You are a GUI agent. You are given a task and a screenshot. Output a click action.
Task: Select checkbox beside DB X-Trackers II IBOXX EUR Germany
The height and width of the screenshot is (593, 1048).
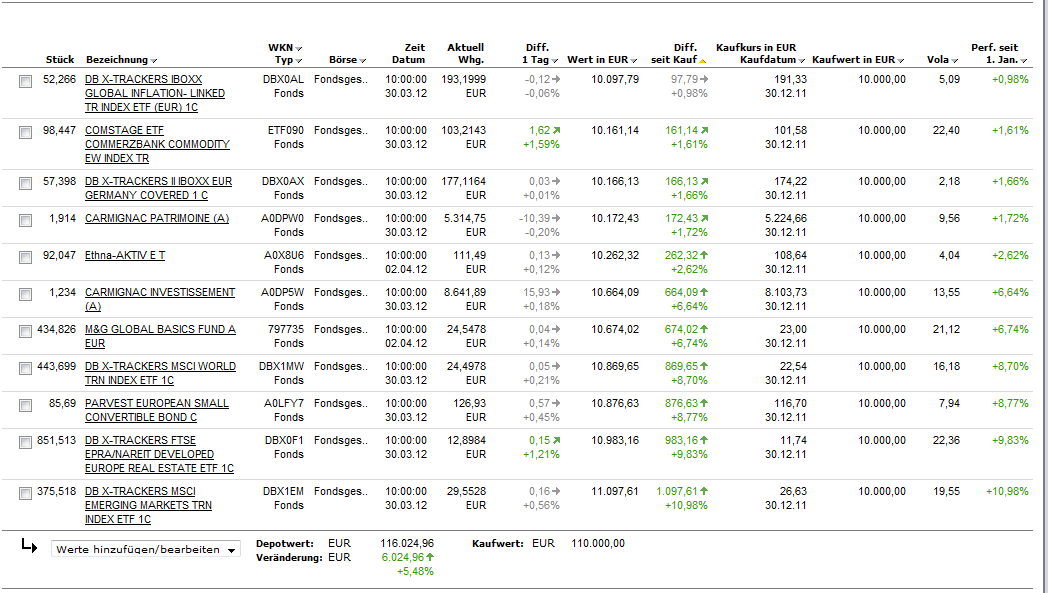25,183
